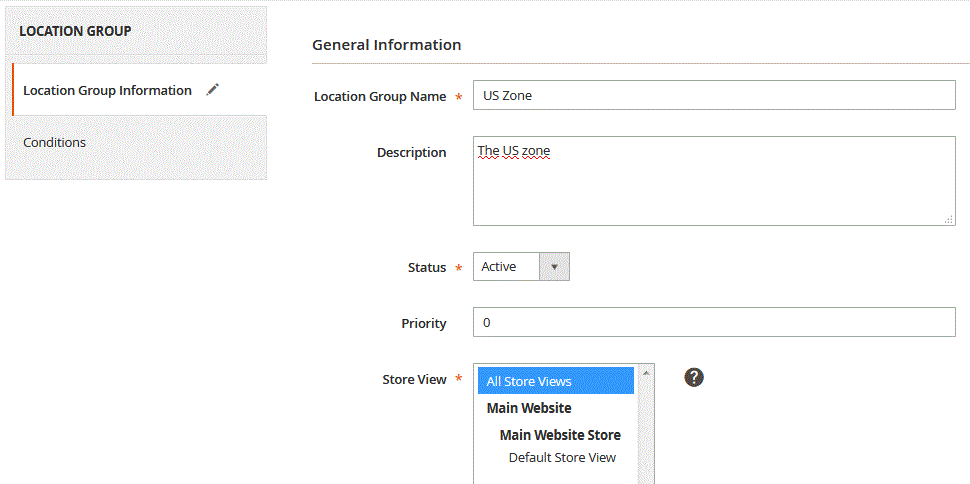Click the Main Website entry in Store View list
Viewport: 970px width, 484px height.
click(x=529, y=408)
